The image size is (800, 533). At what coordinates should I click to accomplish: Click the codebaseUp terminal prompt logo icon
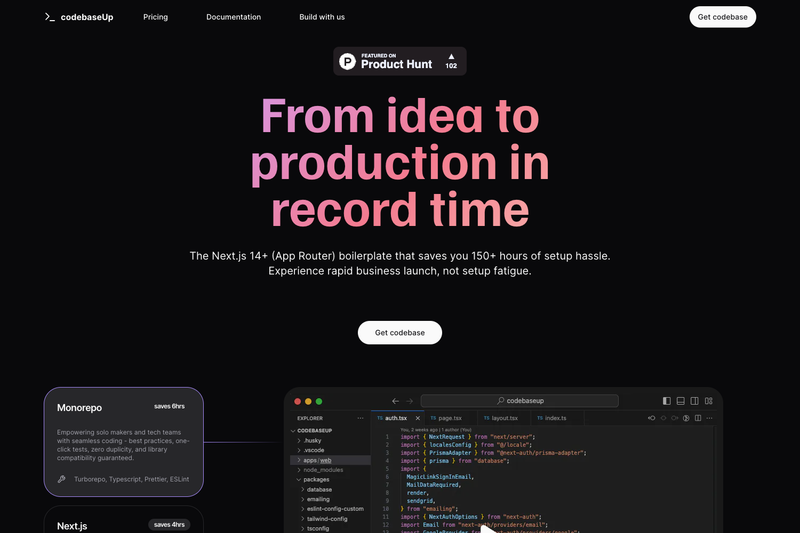pyautogui.click(x=49, y=17)
